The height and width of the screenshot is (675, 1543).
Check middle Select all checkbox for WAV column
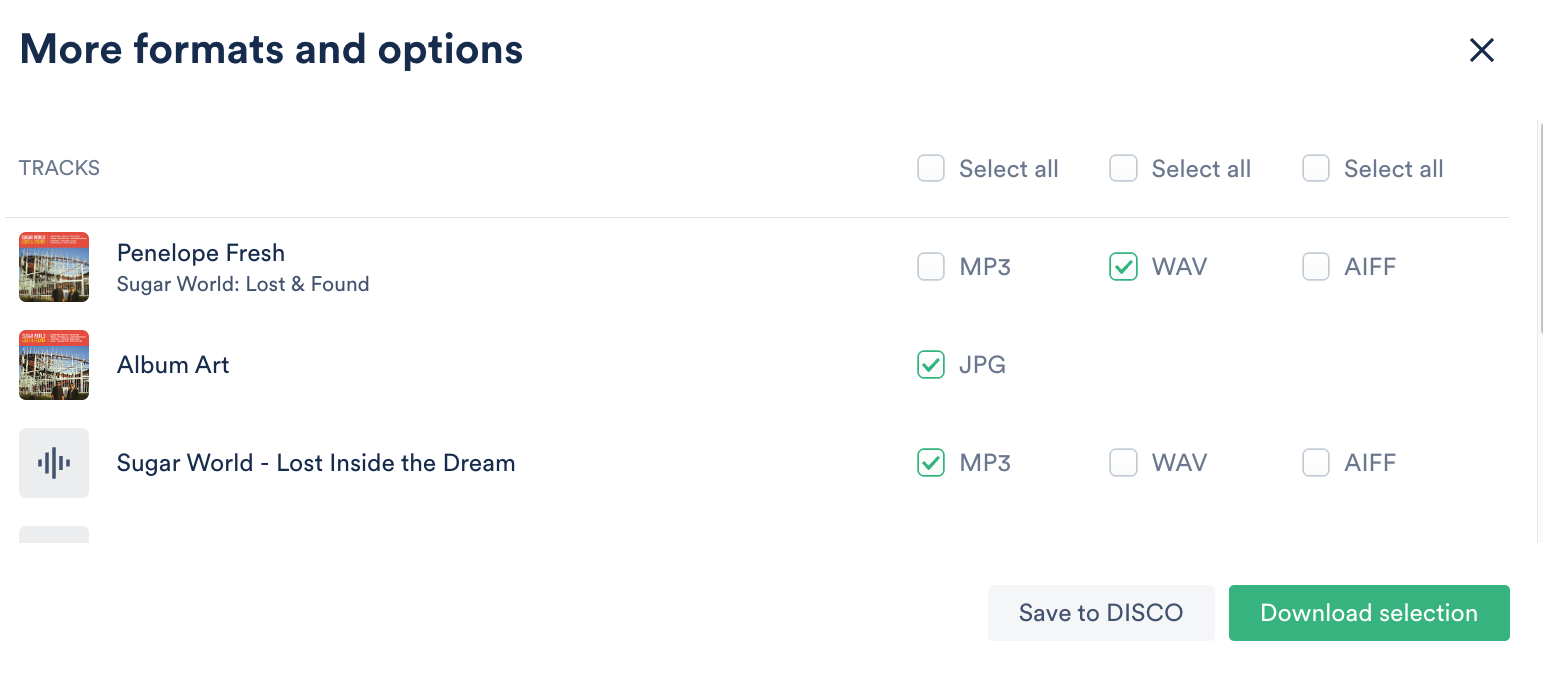[x=1123, y=168]
